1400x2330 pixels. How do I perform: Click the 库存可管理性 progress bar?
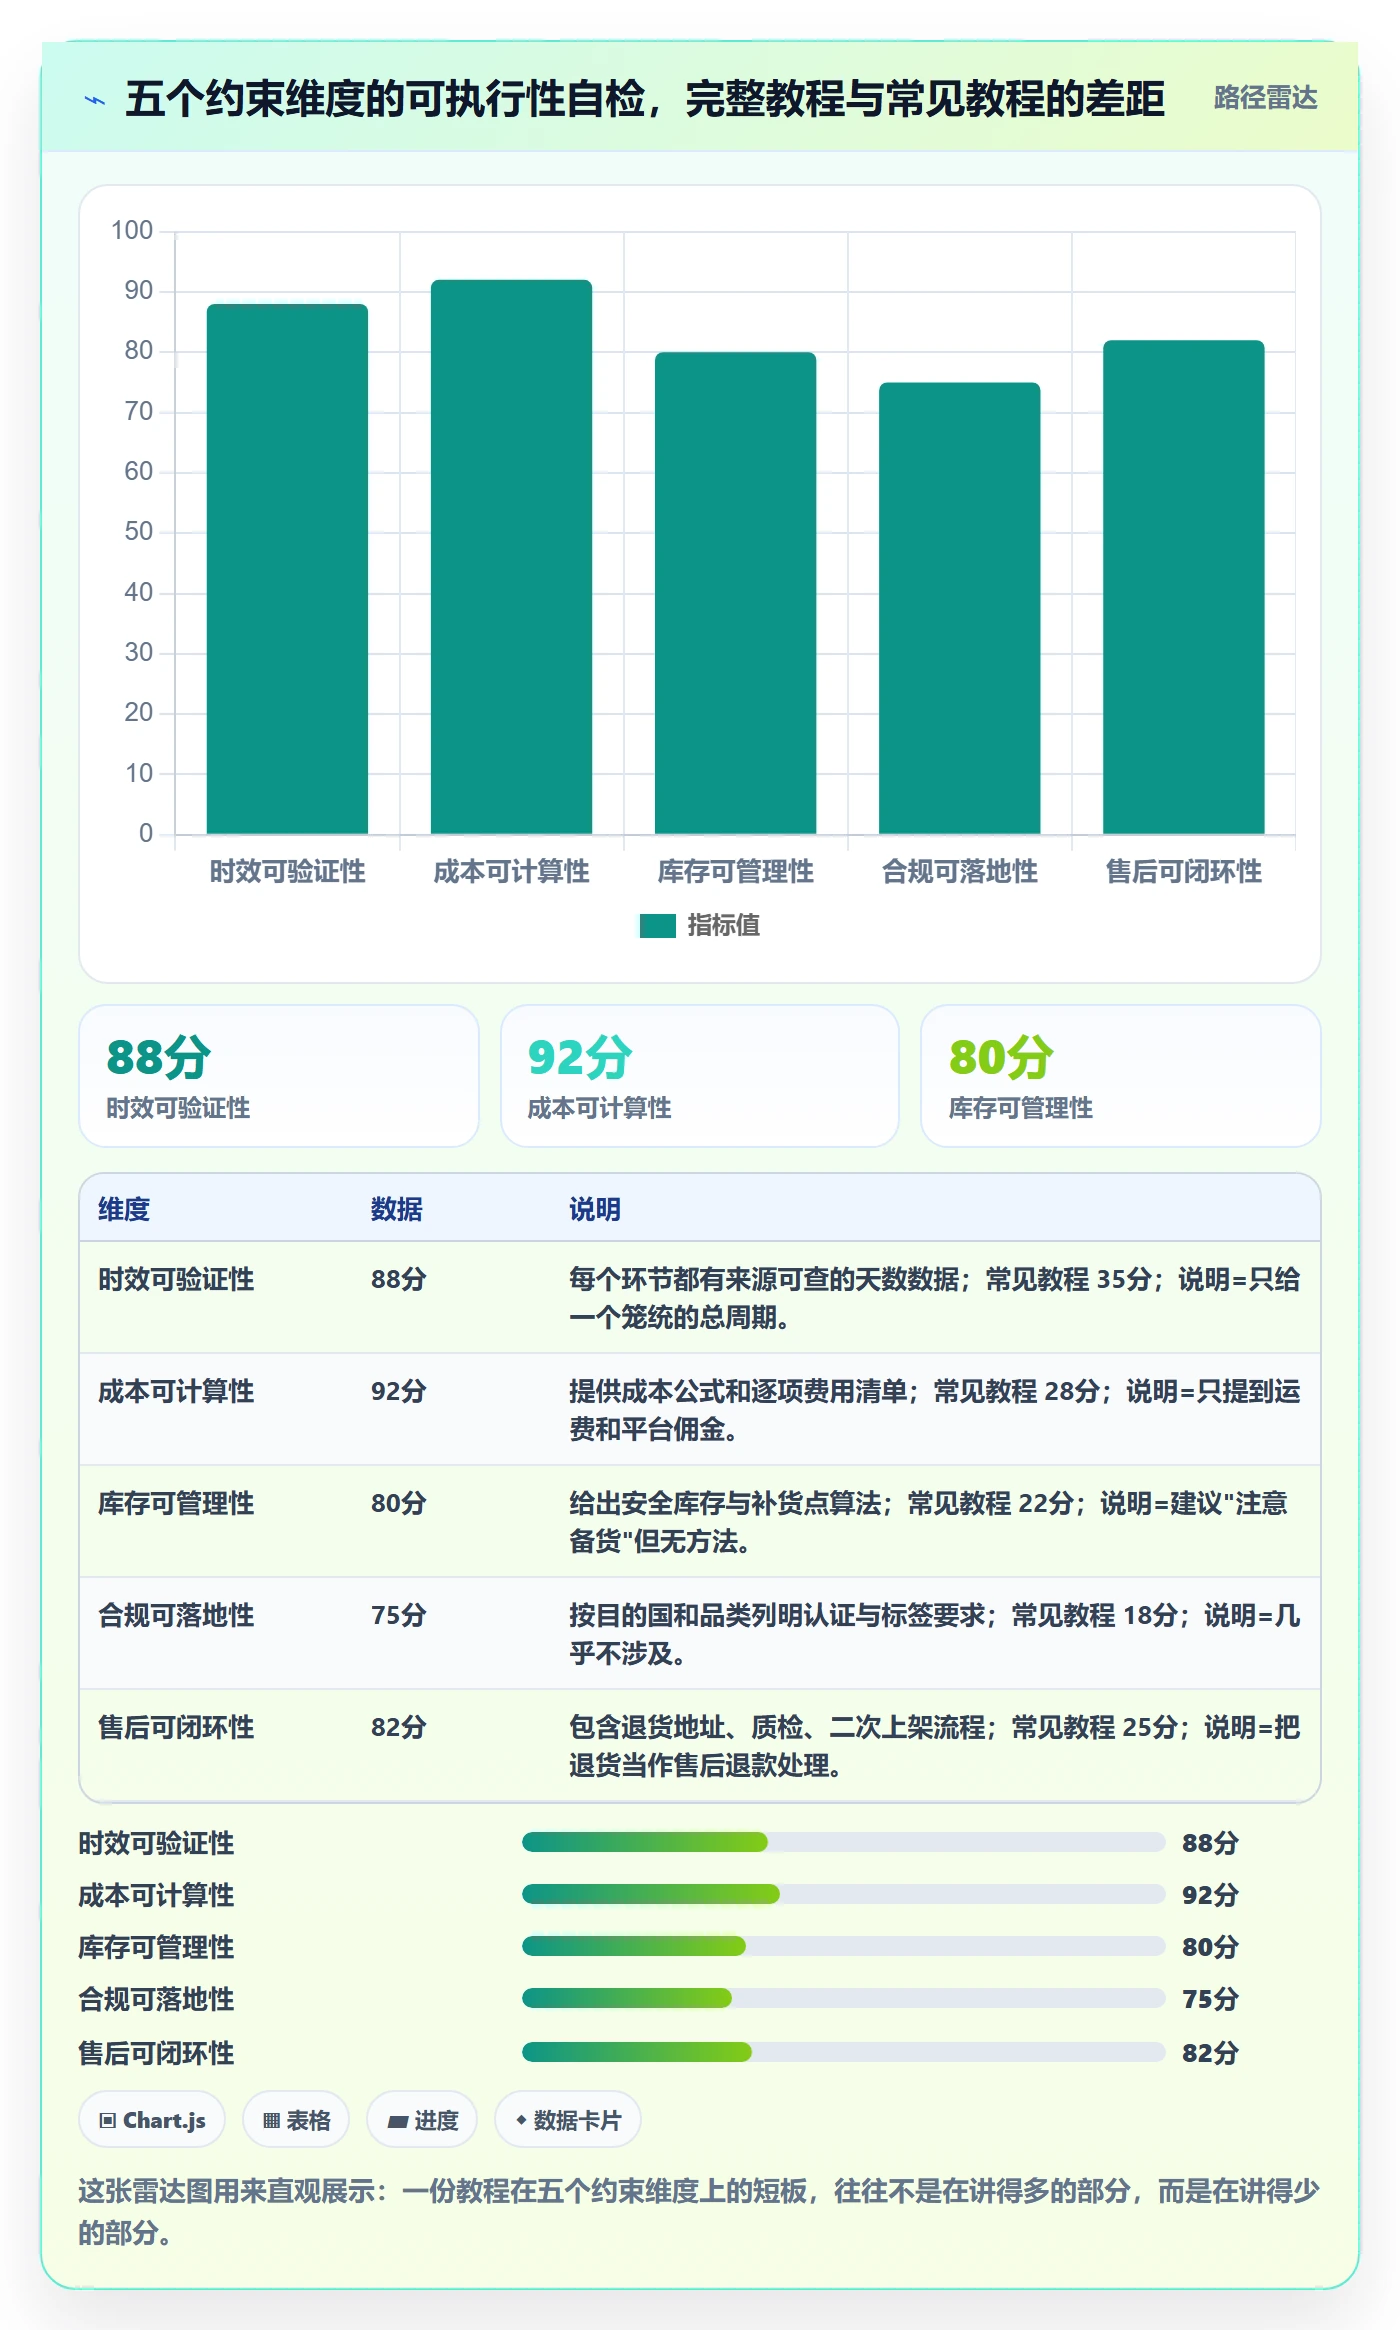pyautogui.click(x=844, y=1946)
